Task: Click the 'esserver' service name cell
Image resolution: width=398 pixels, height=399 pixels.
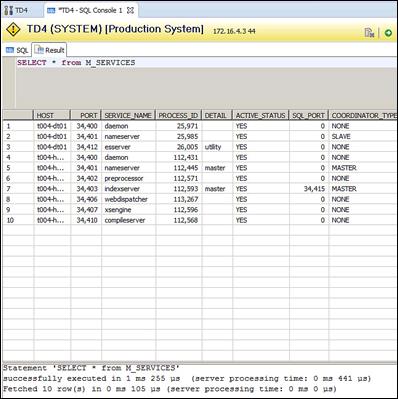Action: [x=128, y=147]
